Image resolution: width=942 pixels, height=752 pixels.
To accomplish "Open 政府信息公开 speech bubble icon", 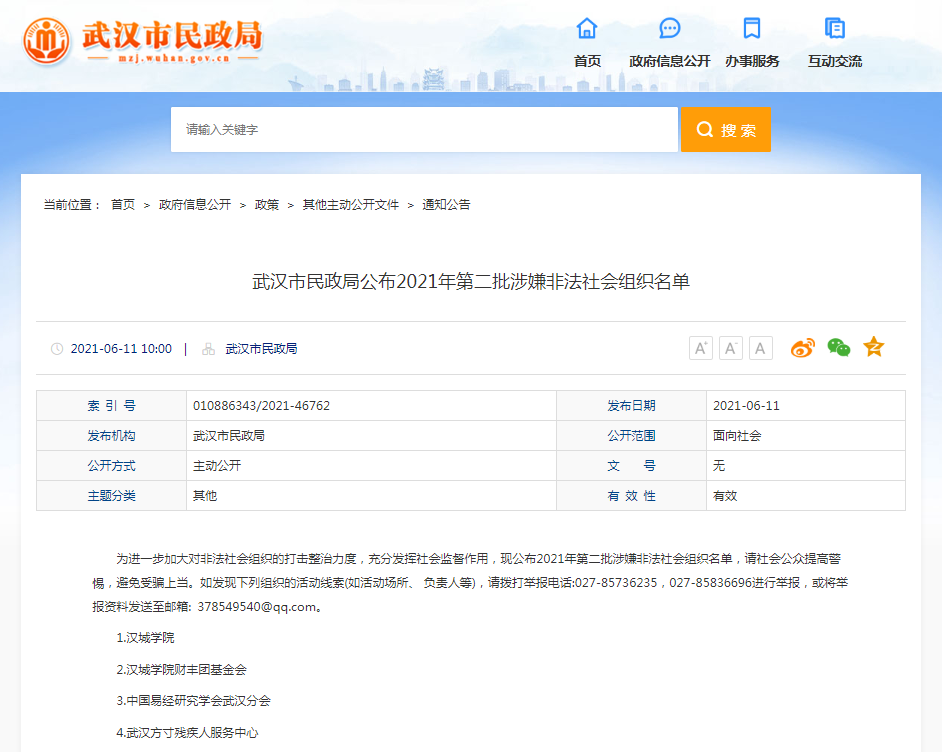I will point(670,28).
